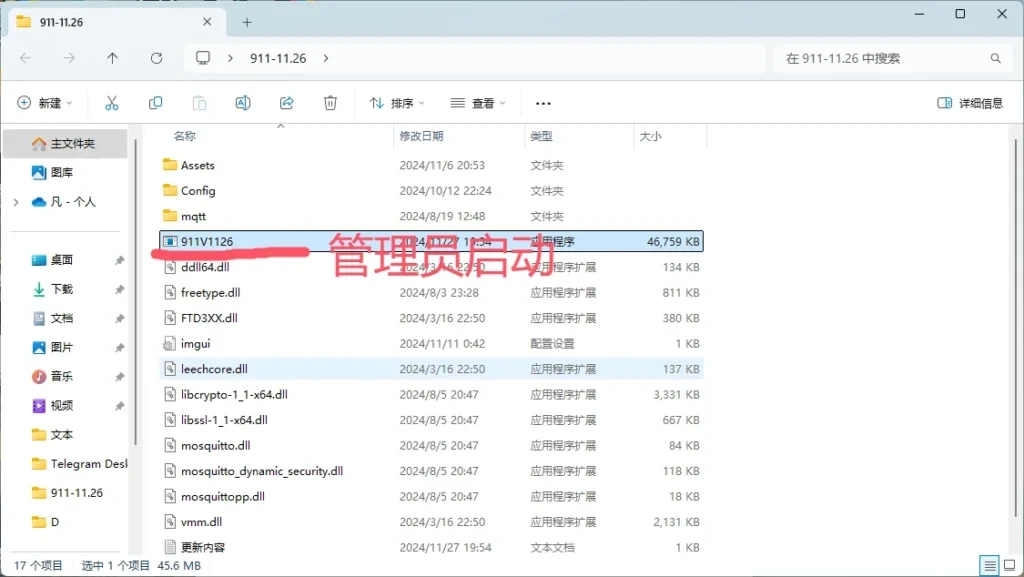The height and width of the screenshot is (577, 1024).
Task: Select the imgui config file
Action: point(431,343)
